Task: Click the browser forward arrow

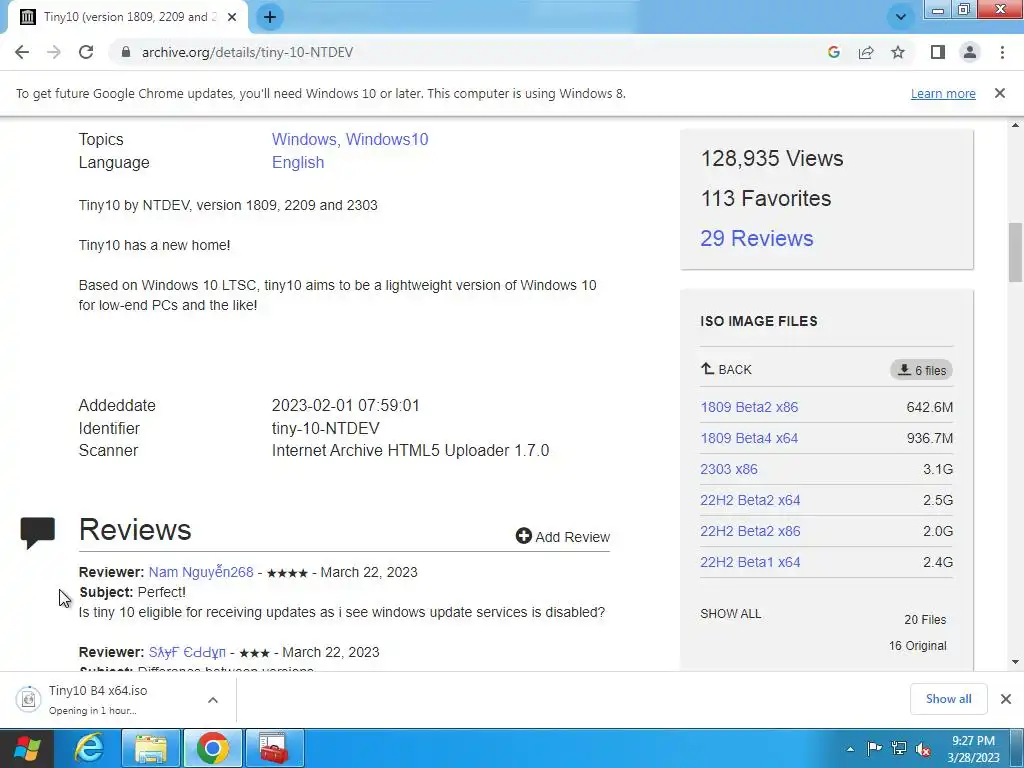Action: [54, 52]
